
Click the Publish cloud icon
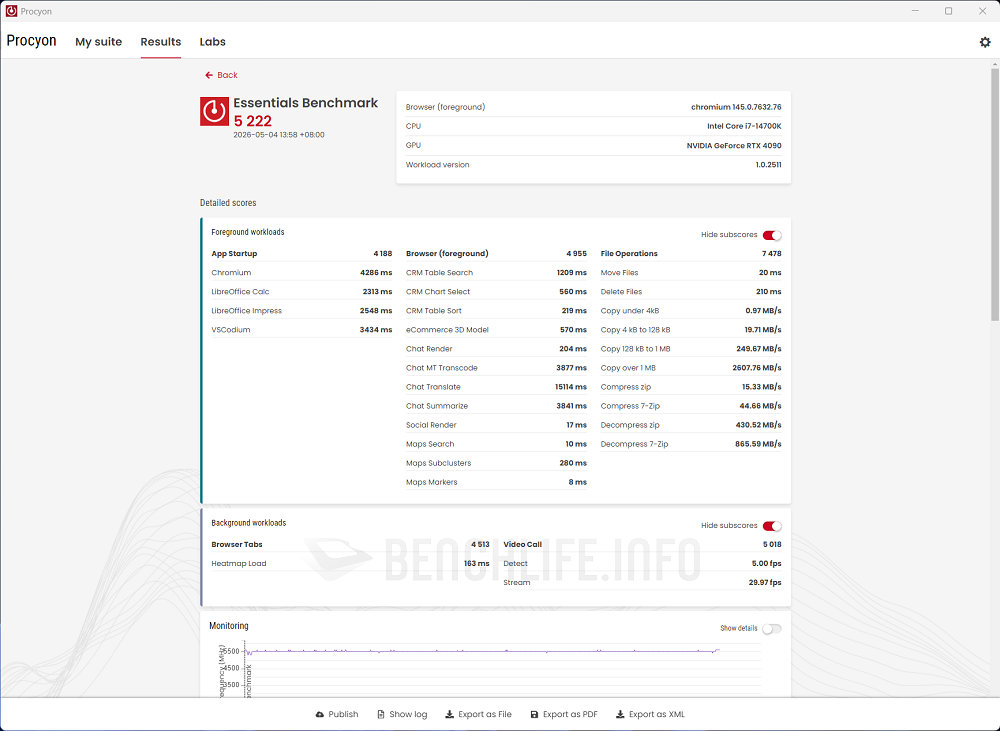[x=320, y=714]
